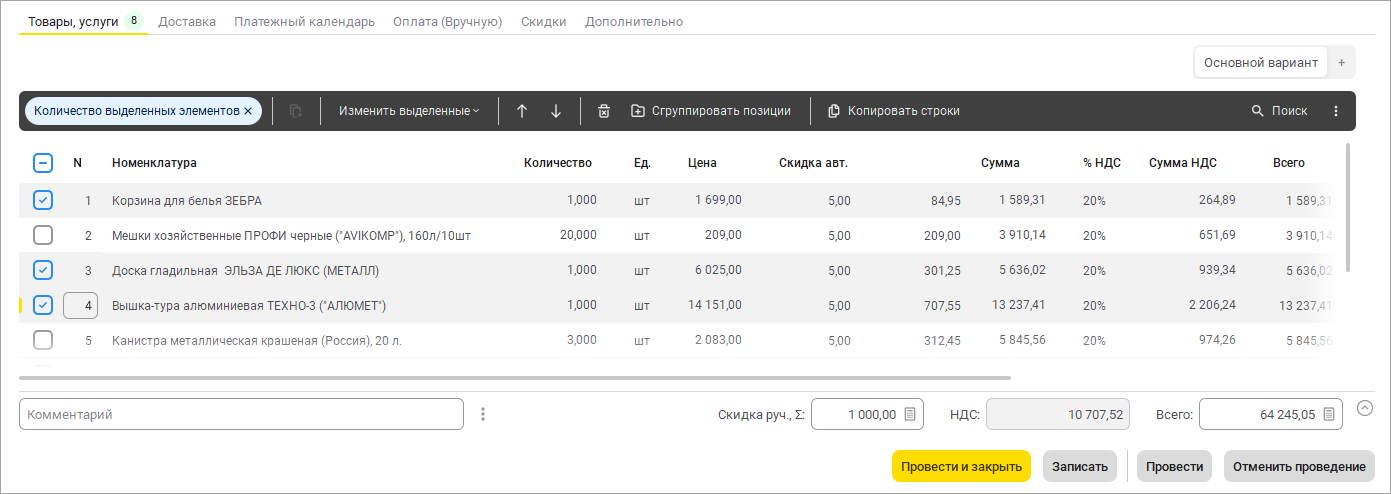Open the Платежный календарь tab
This screenshot has width=1391, height=494.
(305, 21)
